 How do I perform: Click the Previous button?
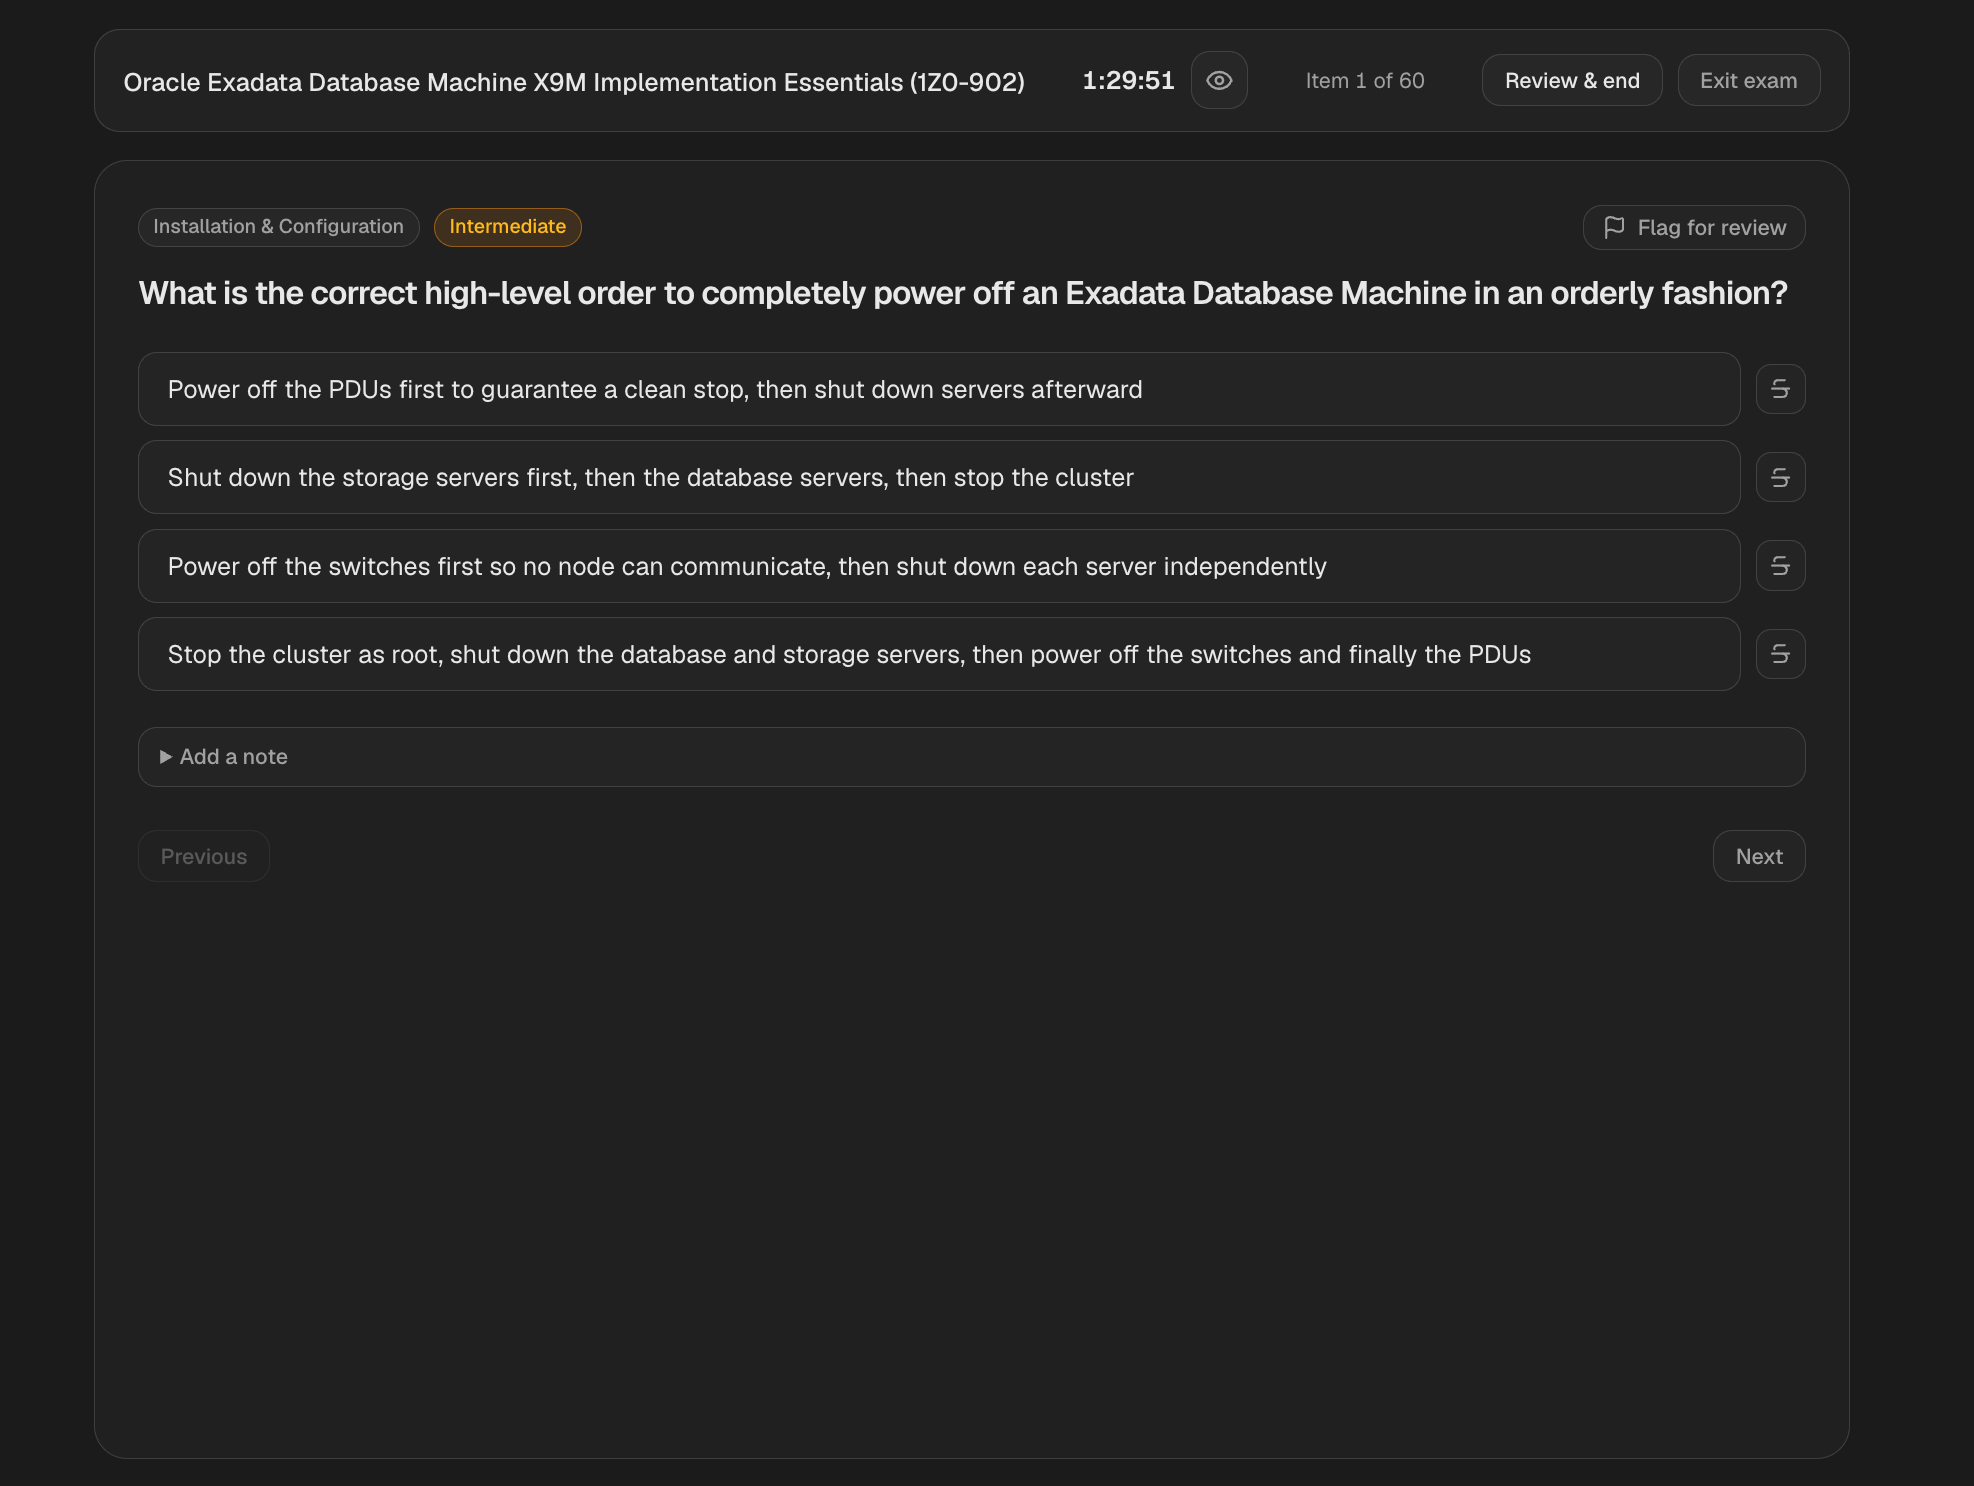(x=204, y=856)
